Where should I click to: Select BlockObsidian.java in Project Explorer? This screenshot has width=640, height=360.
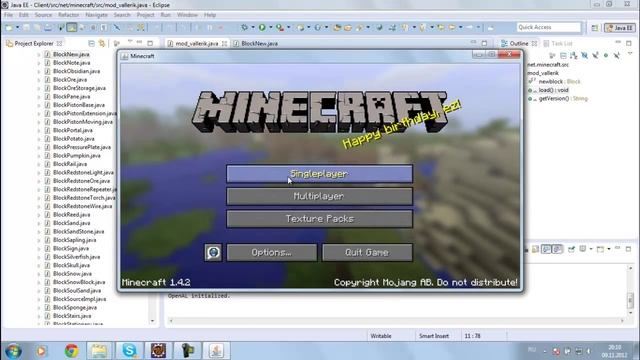76,71
